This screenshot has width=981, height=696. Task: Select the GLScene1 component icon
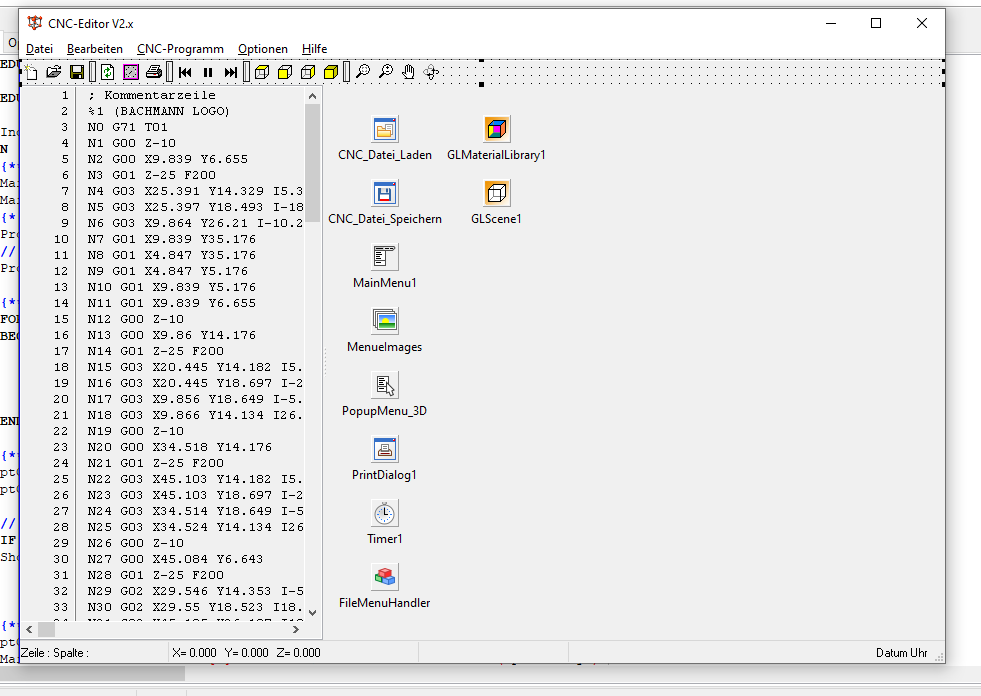[497, 193]
